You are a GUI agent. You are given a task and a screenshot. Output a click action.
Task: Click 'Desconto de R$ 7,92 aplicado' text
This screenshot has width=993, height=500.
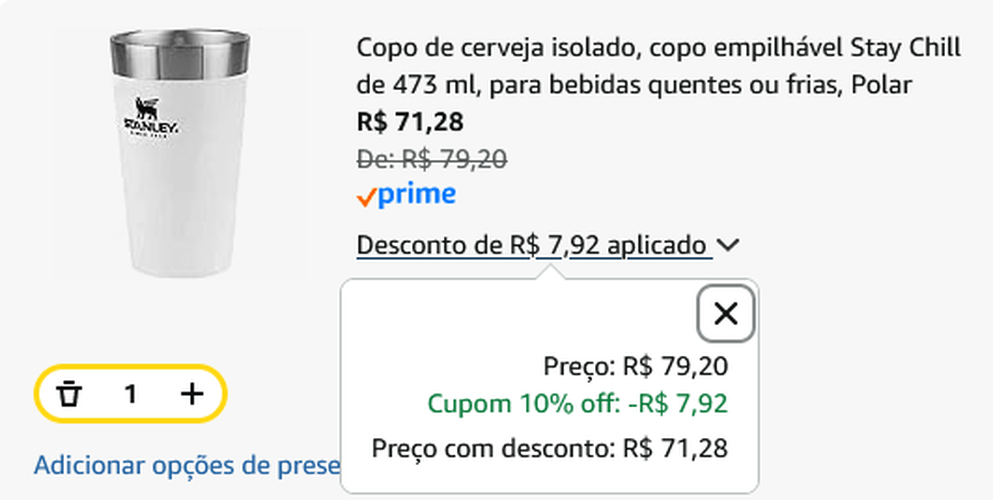pyautogui.click(x=532, y=245)
